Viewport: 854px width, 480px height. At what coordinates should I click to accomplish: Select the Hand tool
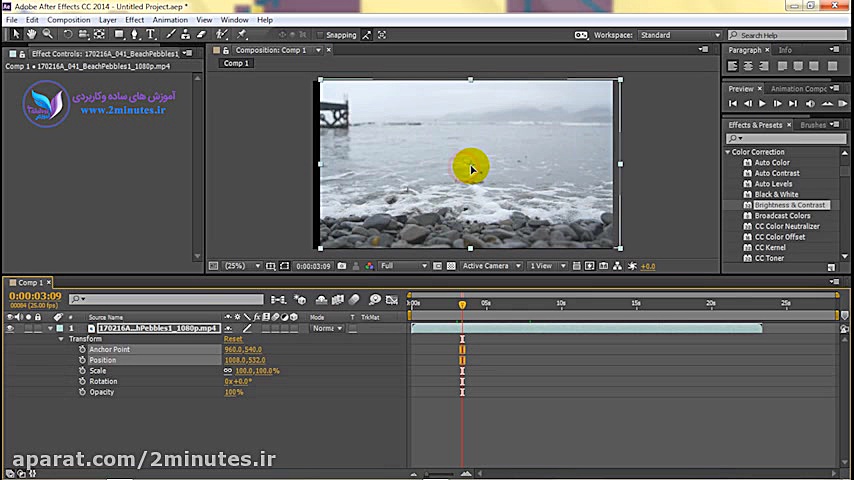[32, 34]
